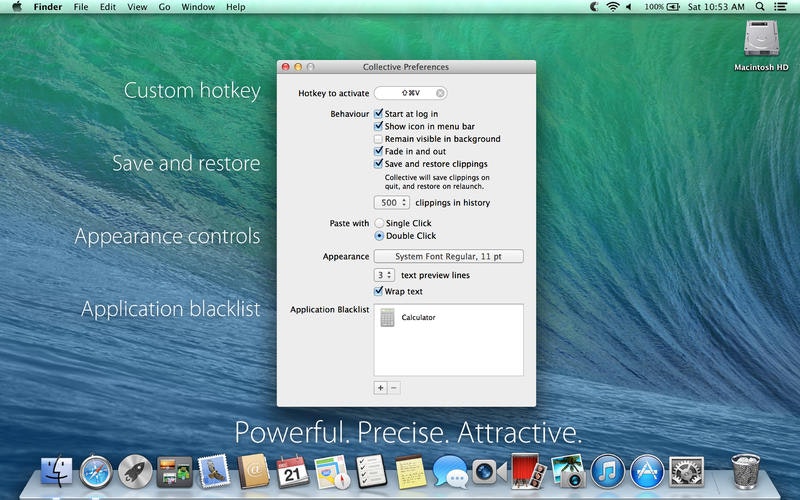The image size is (800, 500).
Task: Open the Edit menu
Action: coord(107,7)
